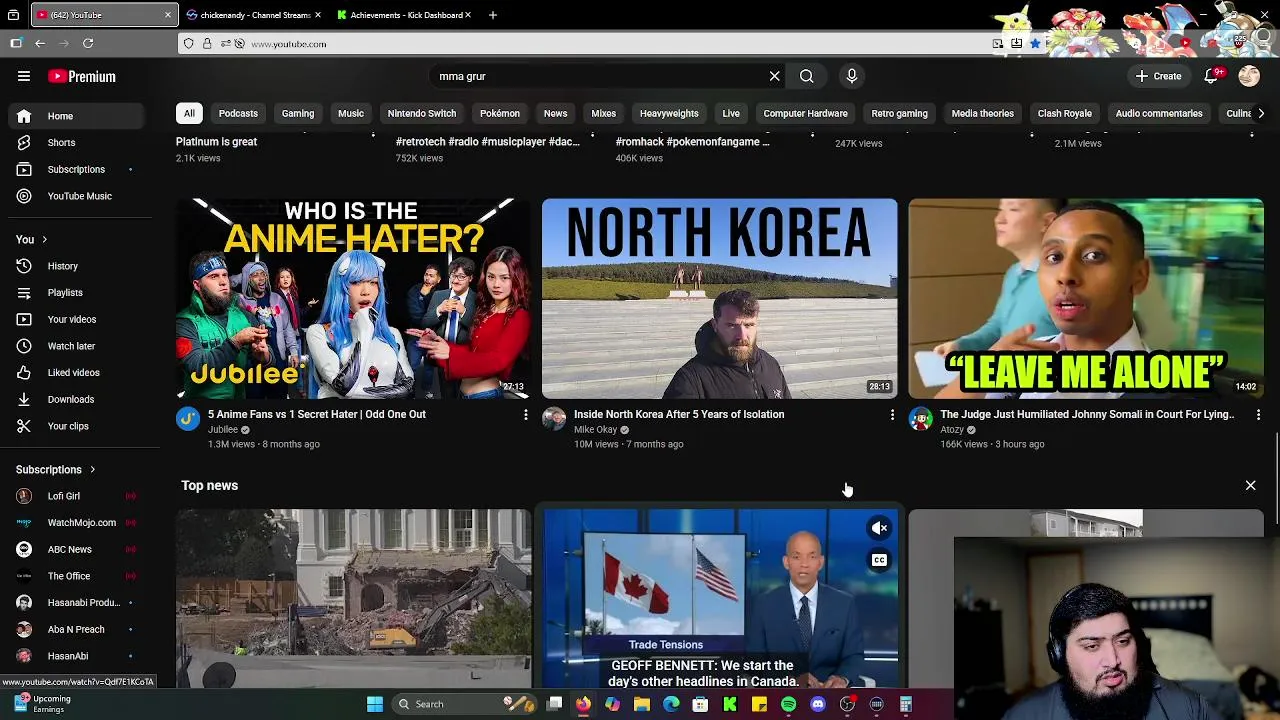Screen dimensions: 1280x720
Task: Open the North Korea video thumbnail
Action: click(x=720, y=298)
